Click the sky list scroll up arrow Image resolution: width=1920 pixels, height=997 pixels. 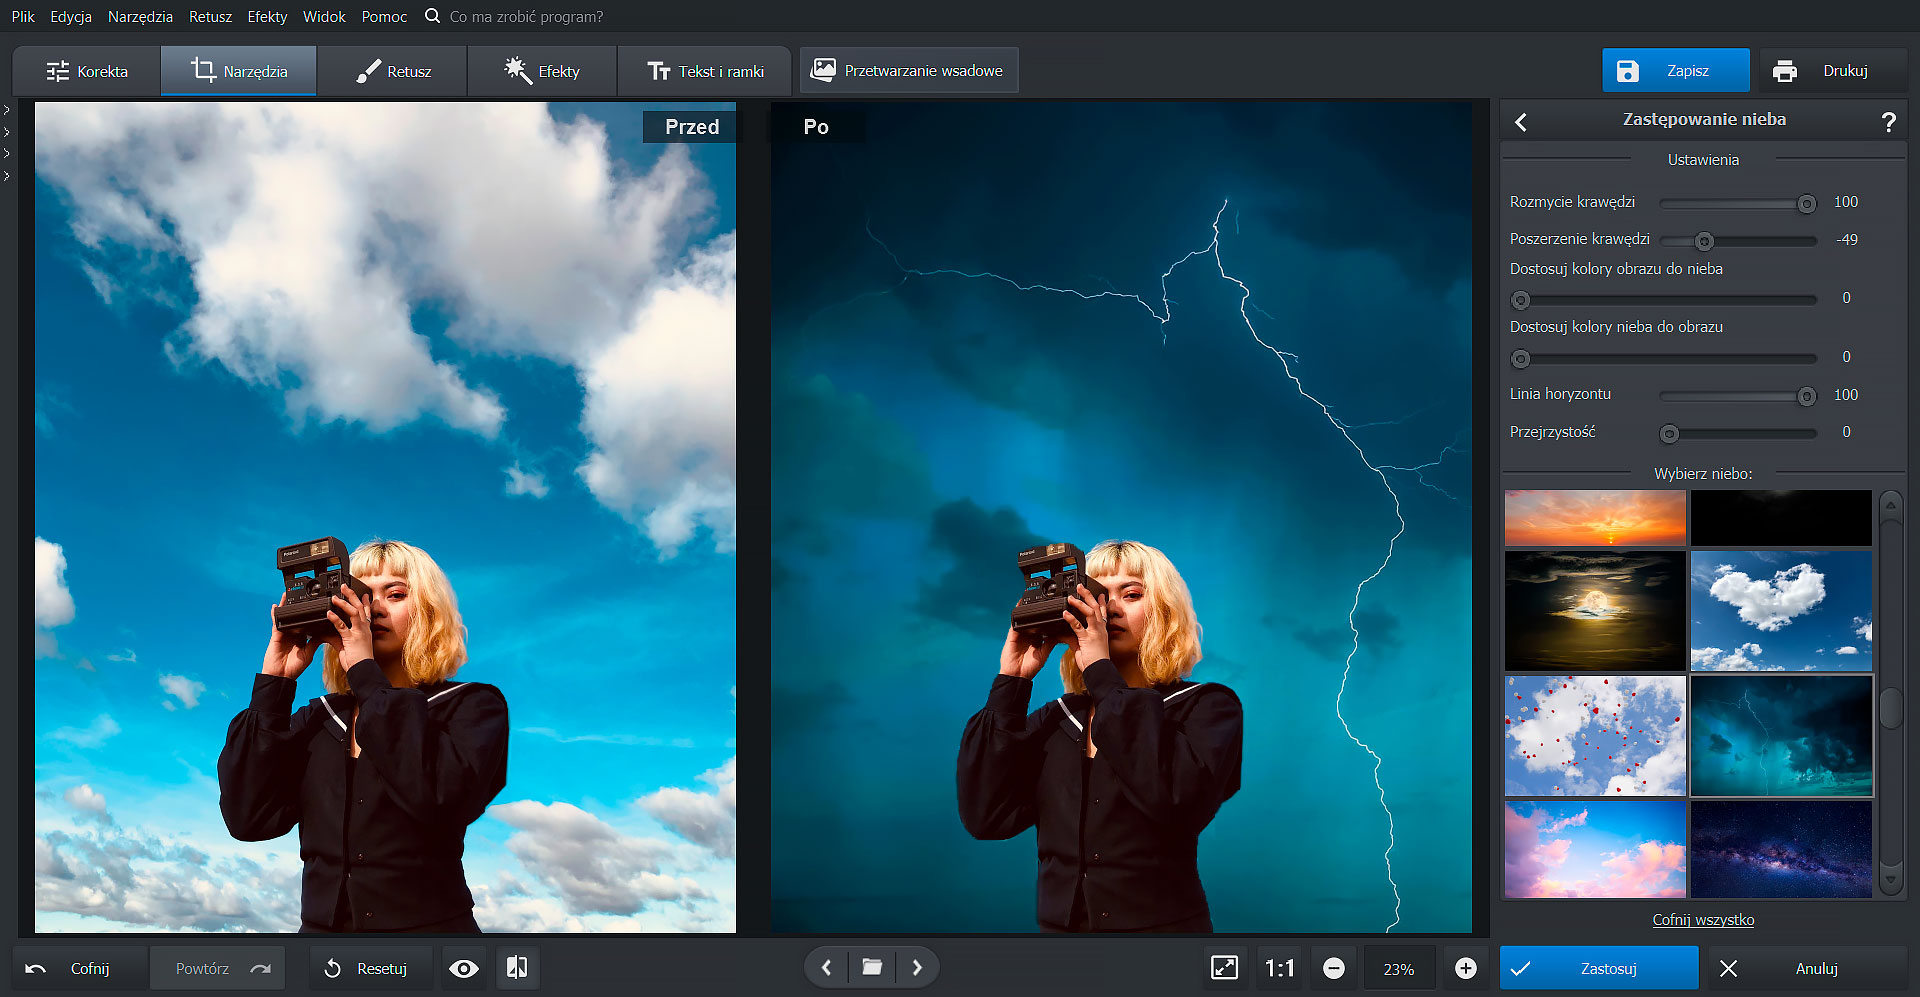pyautogui.click(x=1890, y=505)
